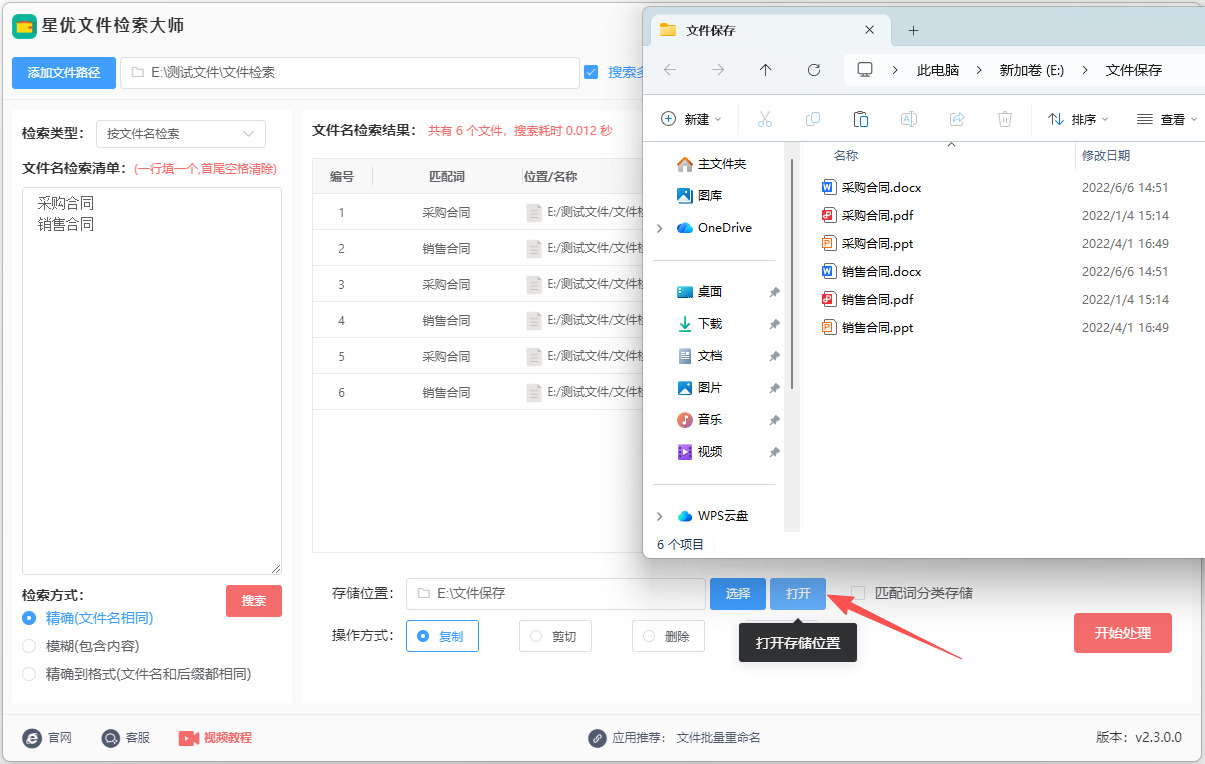Sort by the 名称 column header in Explorer
This screenshot has width=1205, height=764.
(x=846, y=156)
